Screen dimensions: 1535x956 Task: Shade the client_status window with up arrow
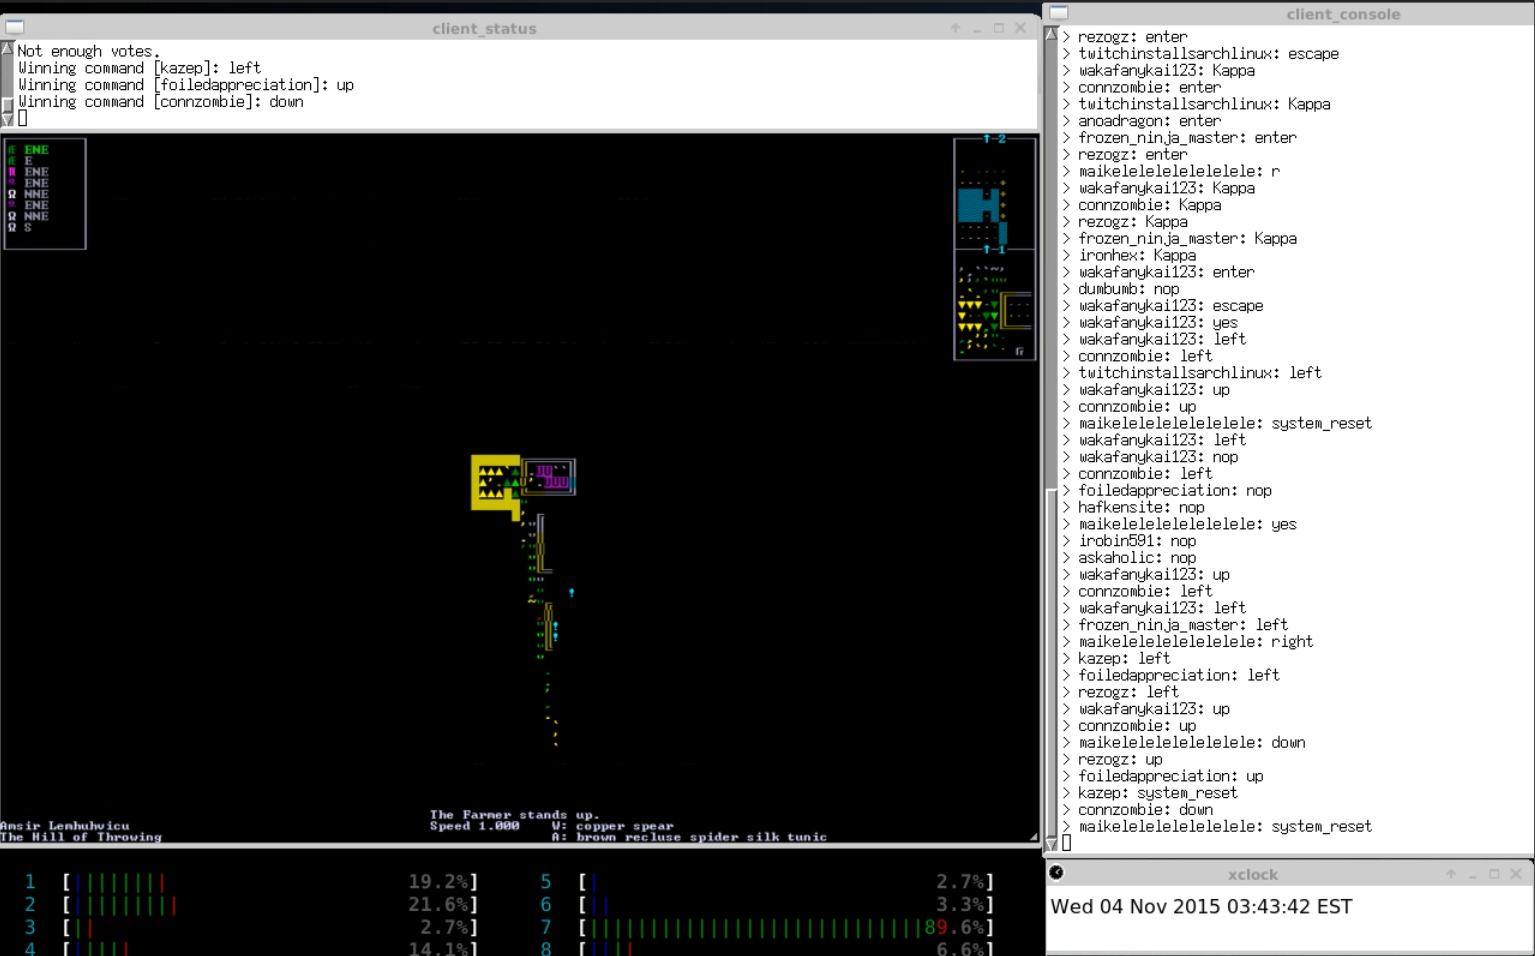point(955,28)
